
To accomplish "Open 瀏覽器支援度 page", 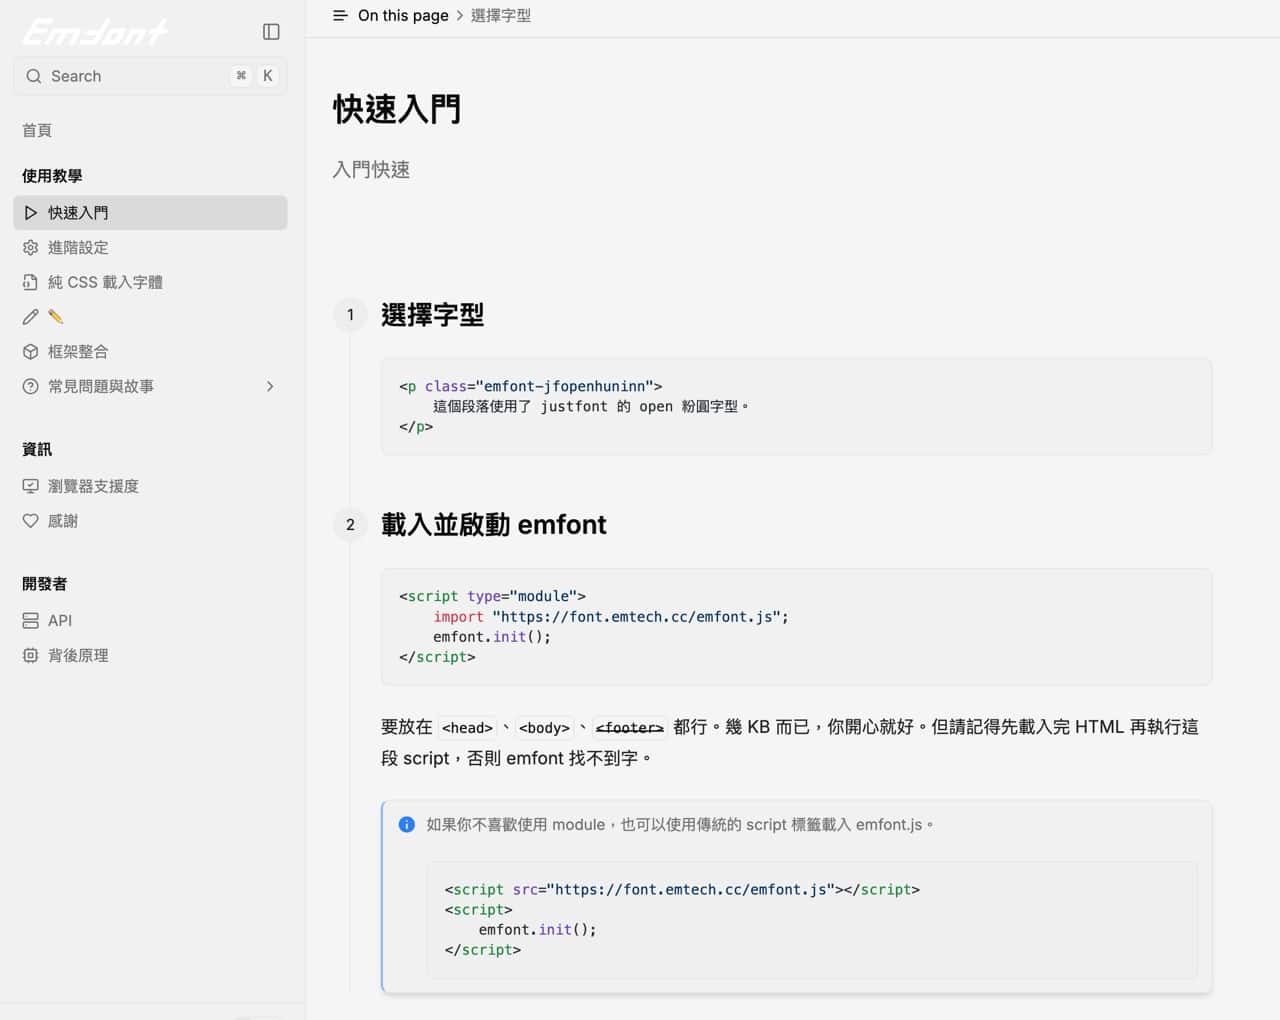I will pos(150,486).
